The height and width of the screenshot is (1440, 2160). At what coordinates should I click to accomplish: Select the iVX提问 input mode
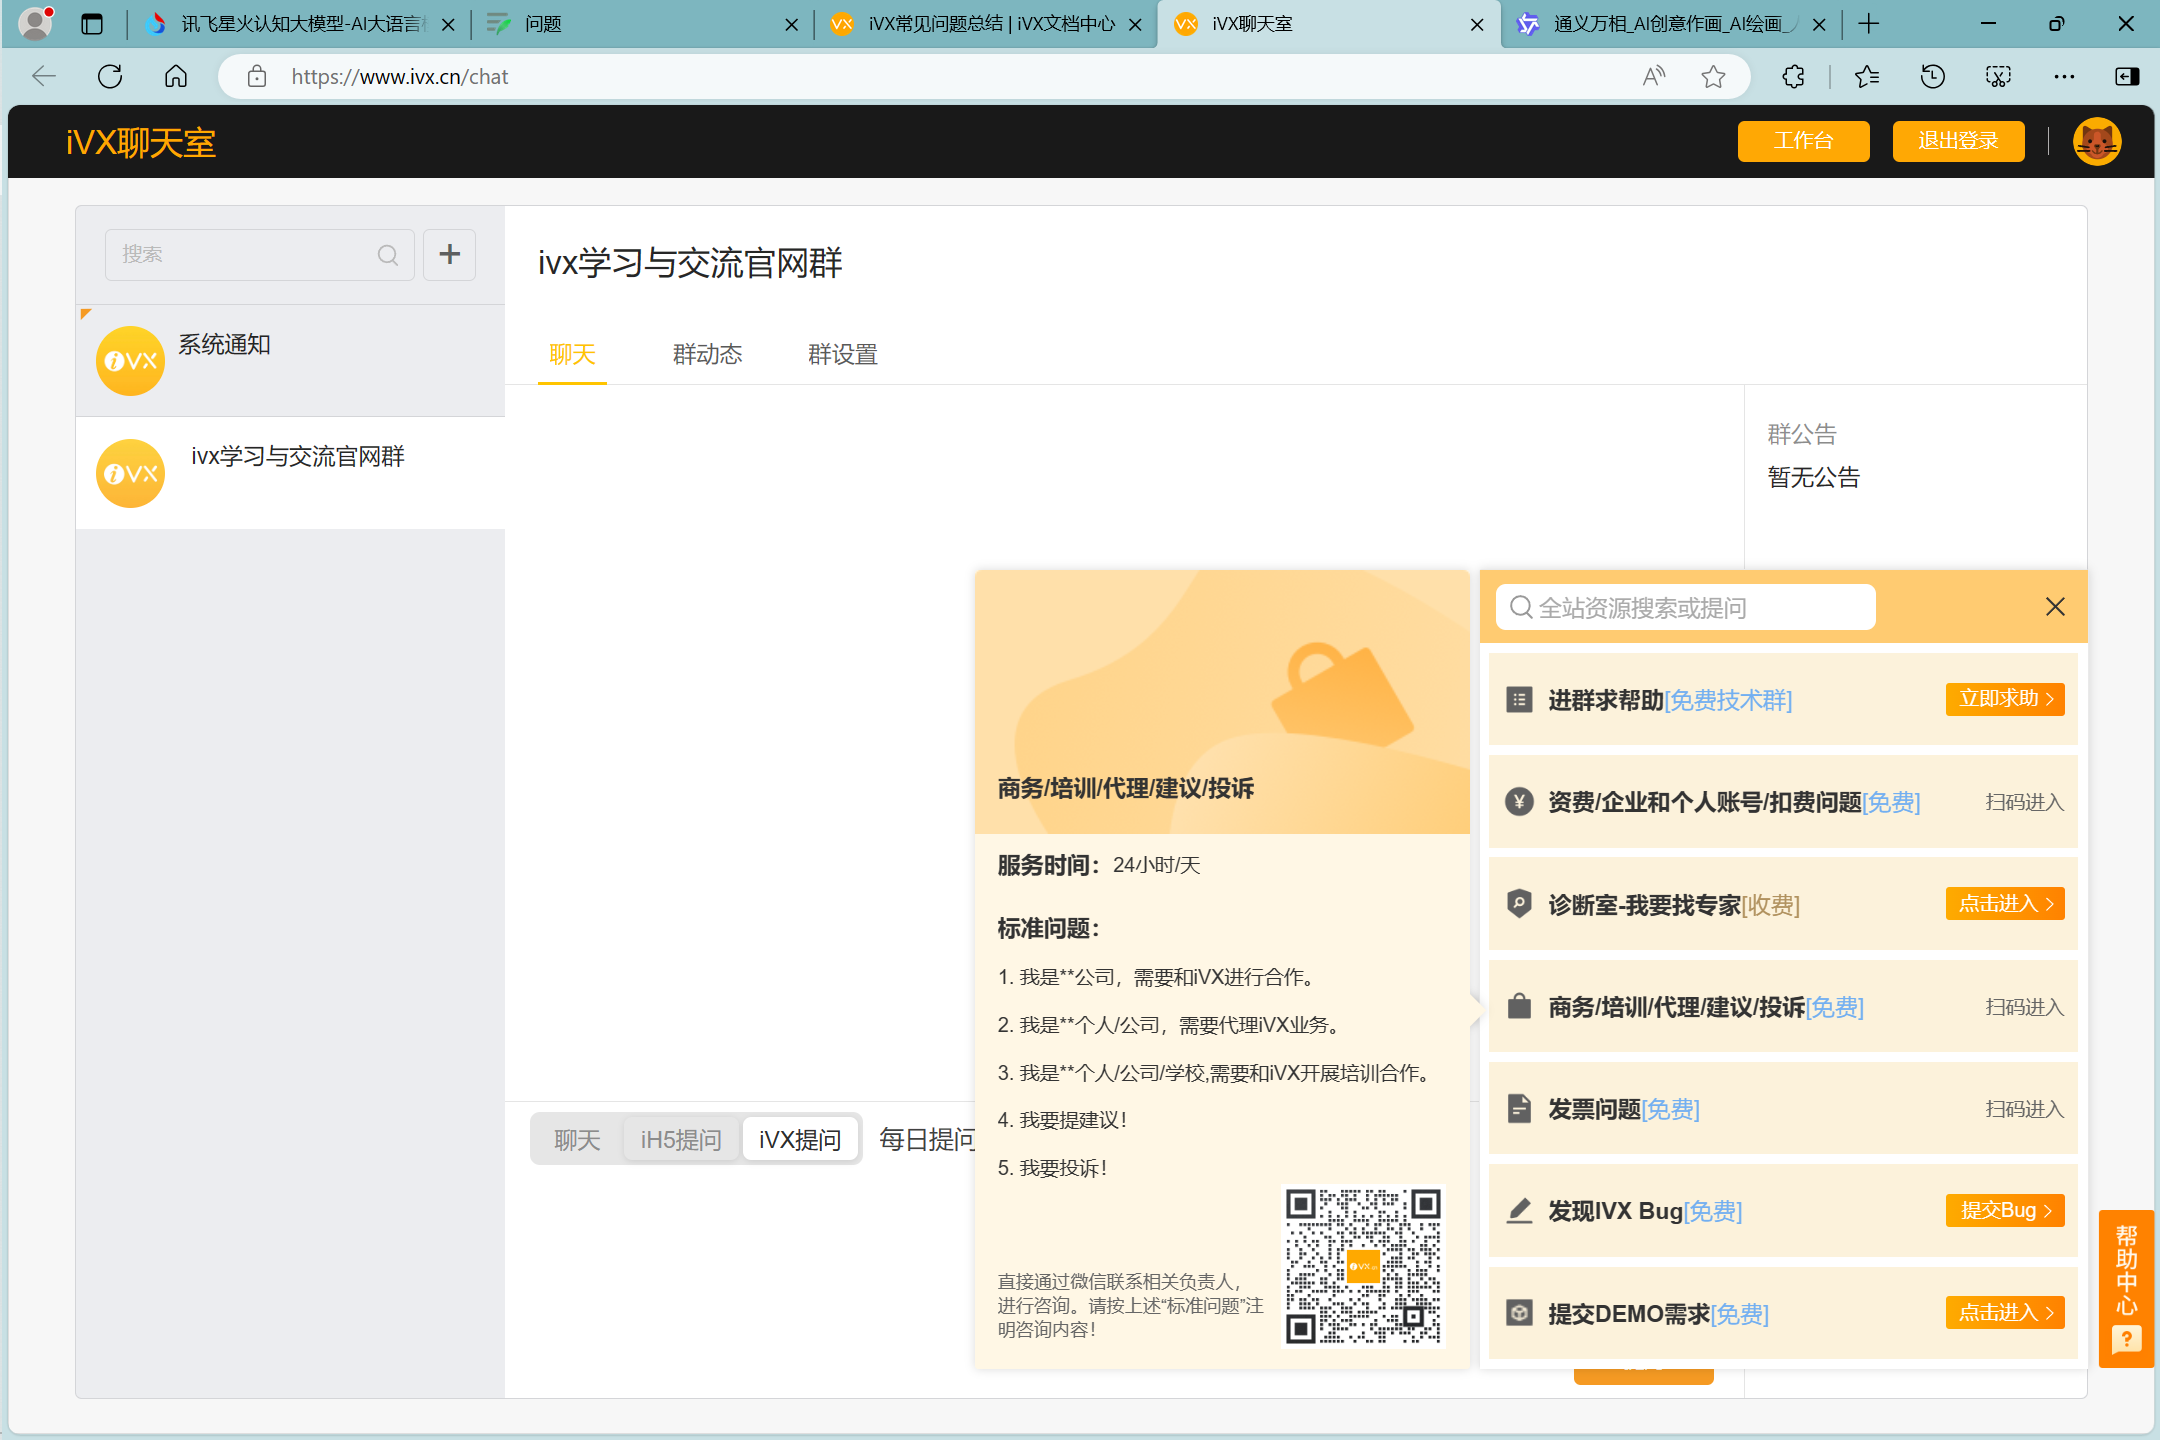800,1140
